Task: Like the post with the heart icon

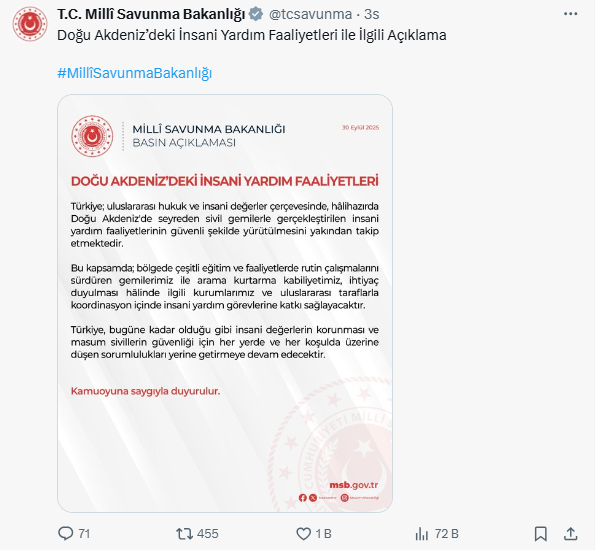Action: pos(303,534)
